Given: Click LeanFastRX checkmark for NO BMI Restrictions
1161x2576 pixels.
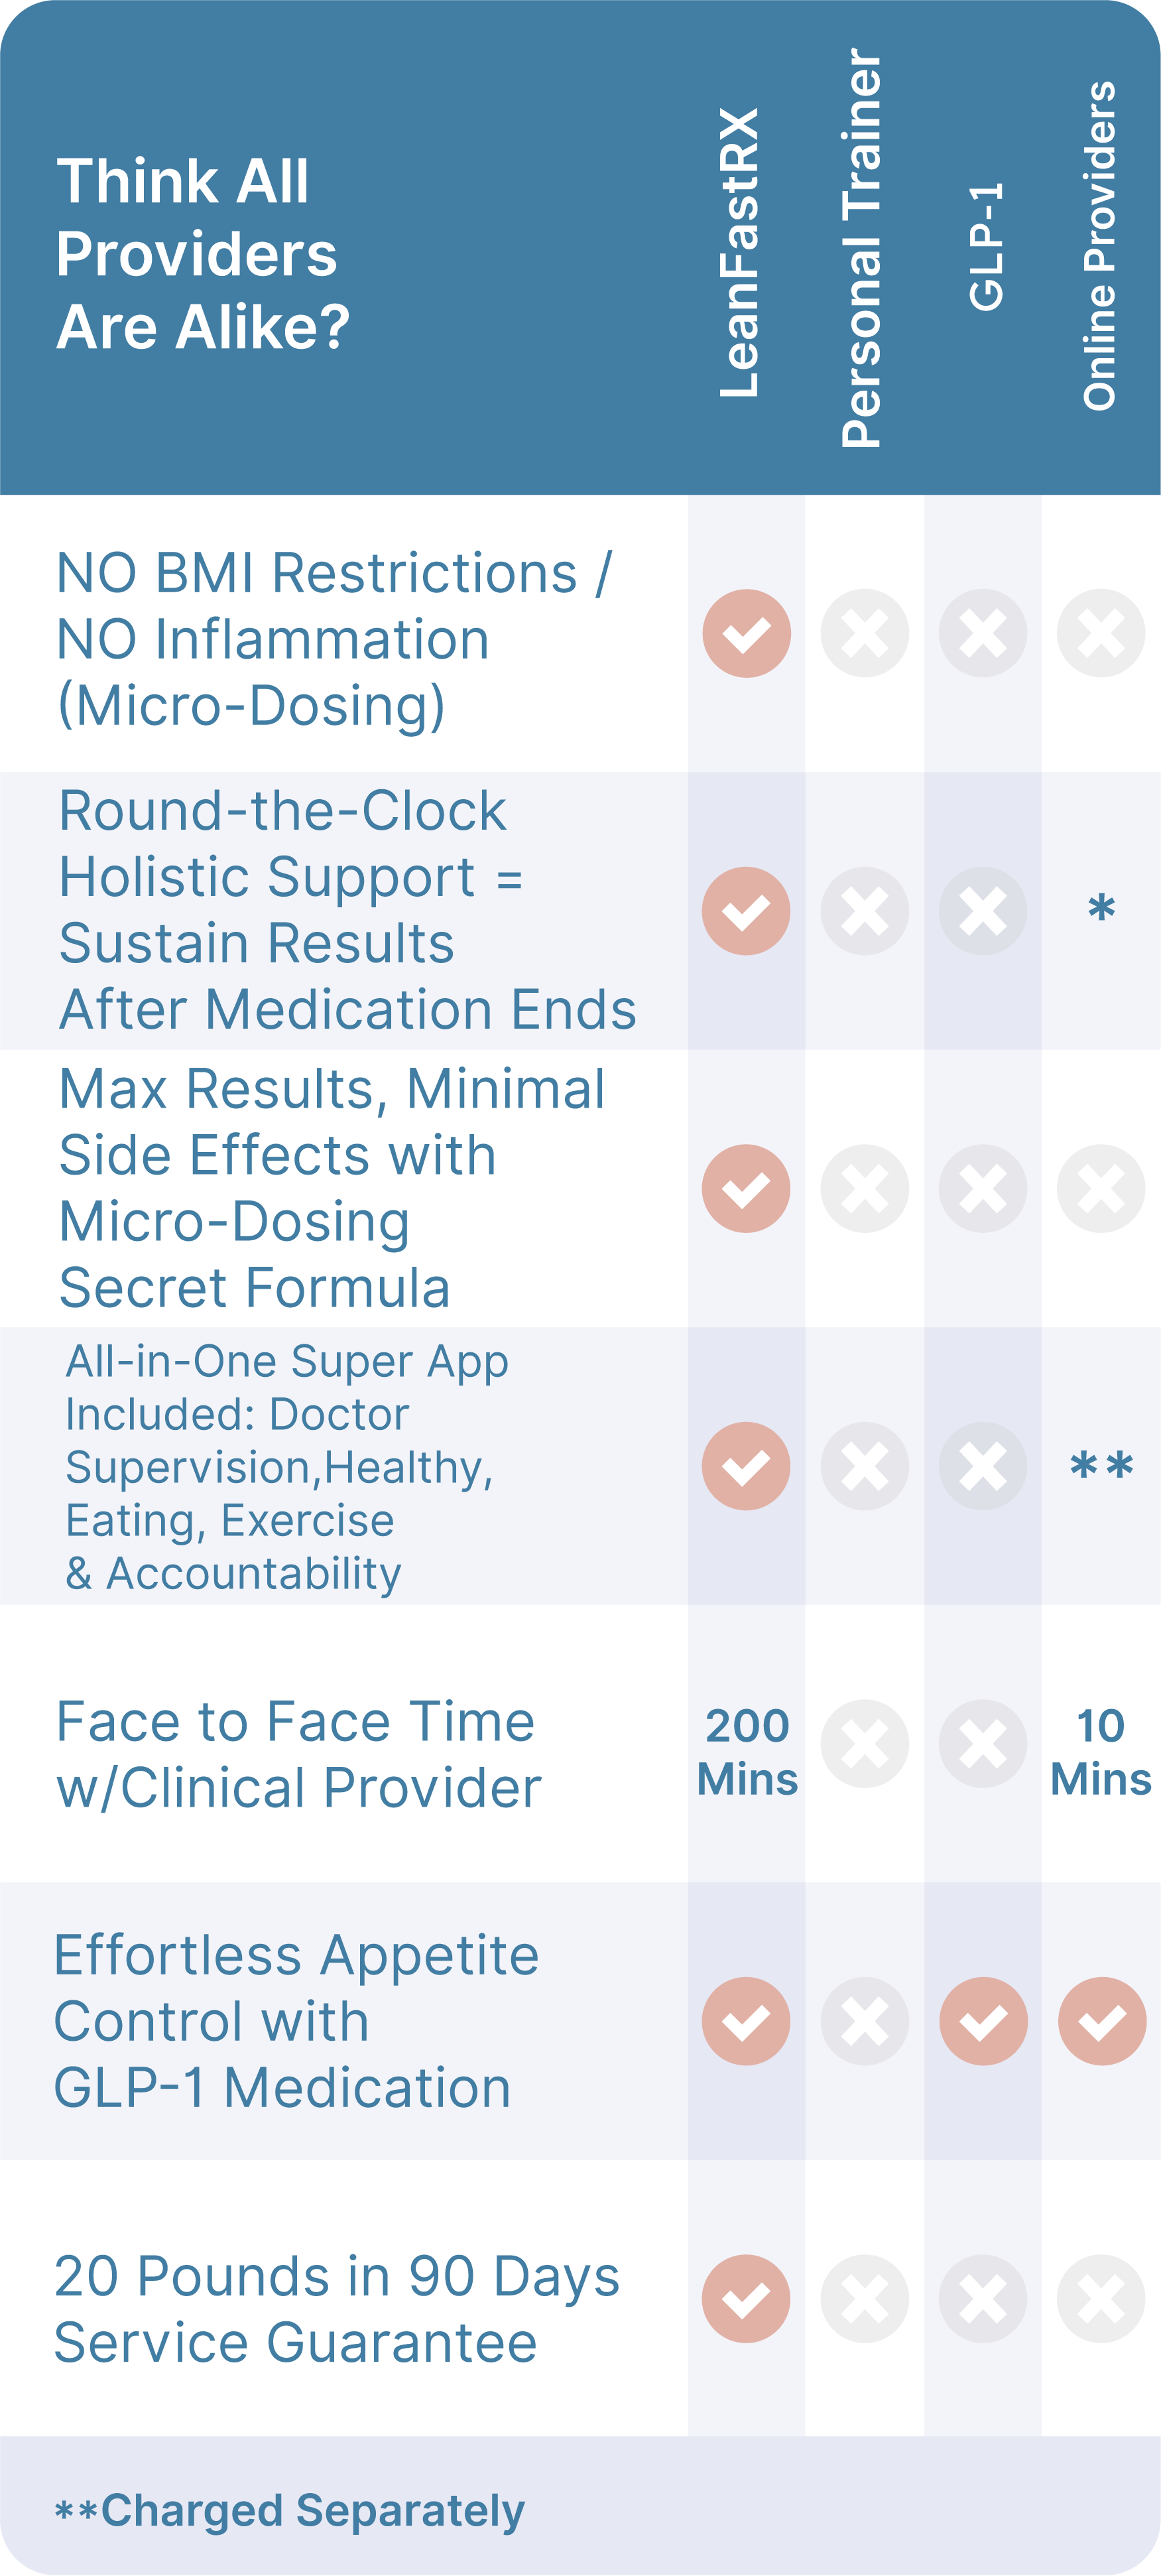Looking at the screenshot, I should (746, 633).
